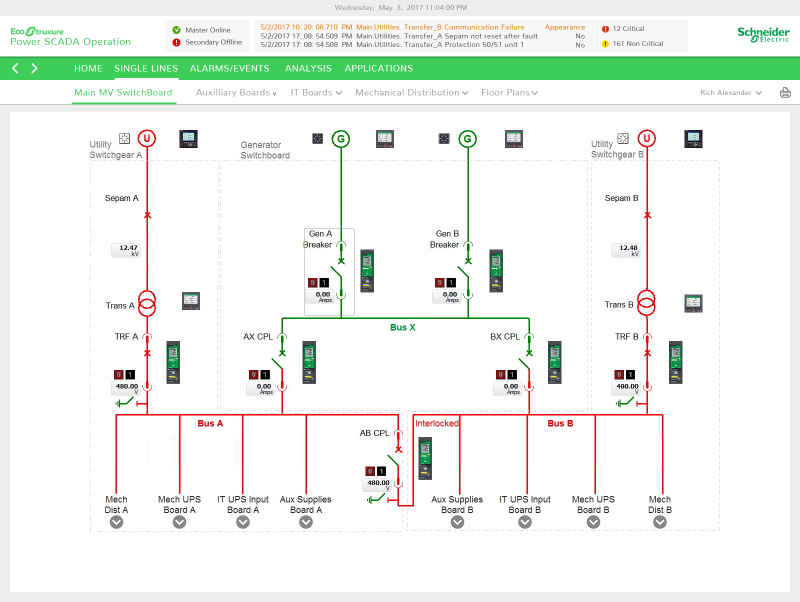Click the Utility A 12.47 kV readout
The image size is (800, 602).
point(127,250)
